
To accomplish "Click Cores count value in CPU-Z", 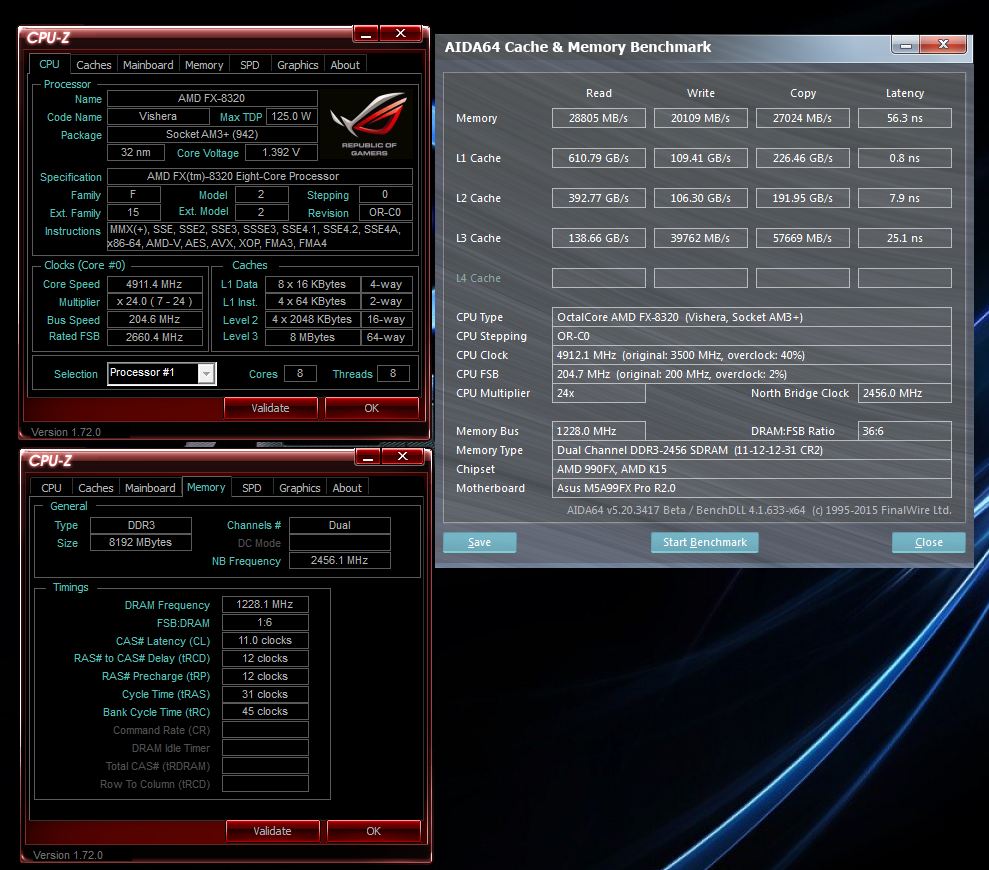I will pos(300,373).
